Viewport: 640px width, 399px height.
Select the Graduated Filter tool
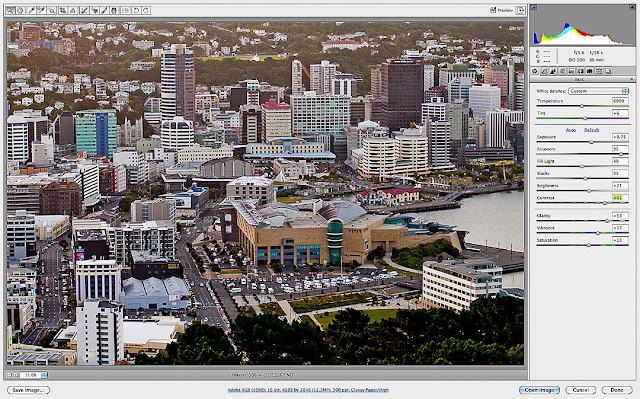coord(114,11)
